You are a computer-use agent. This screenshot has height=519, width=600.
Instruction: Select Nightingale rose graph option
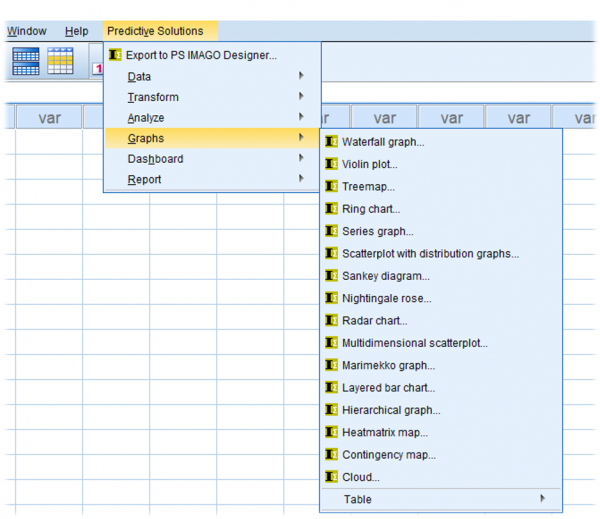tap(387, 298)
